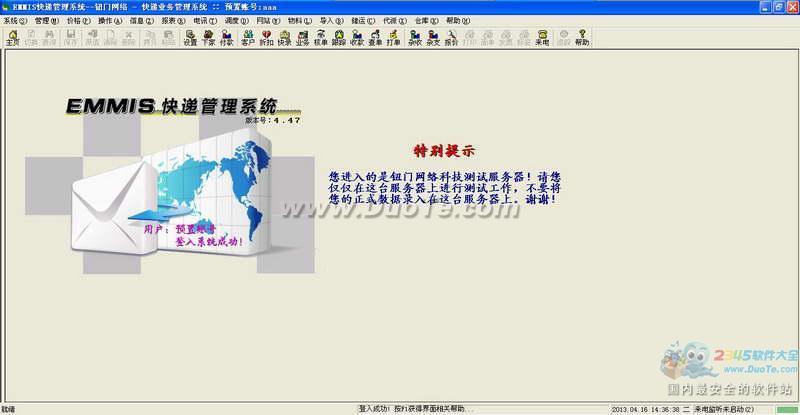Open the 帮助 menu in menu bar
800x415 pixels.
(x=458, y=21)
